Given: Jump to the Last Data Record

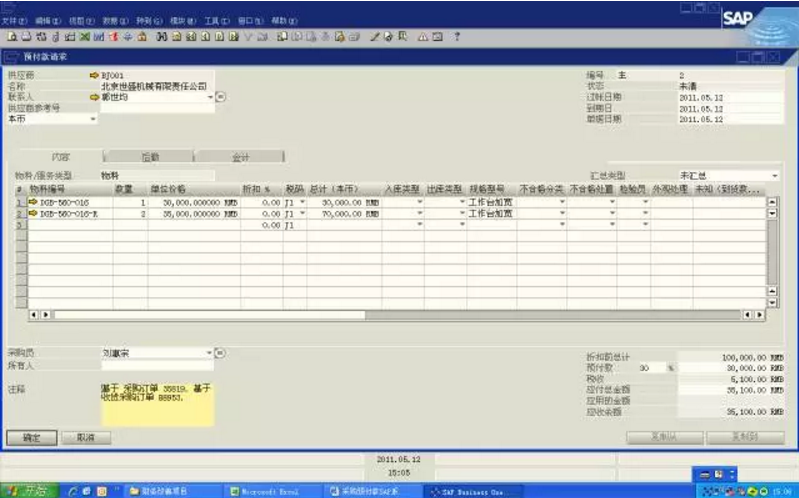Looking at the screenshot, I should click(x=233, y=37).
